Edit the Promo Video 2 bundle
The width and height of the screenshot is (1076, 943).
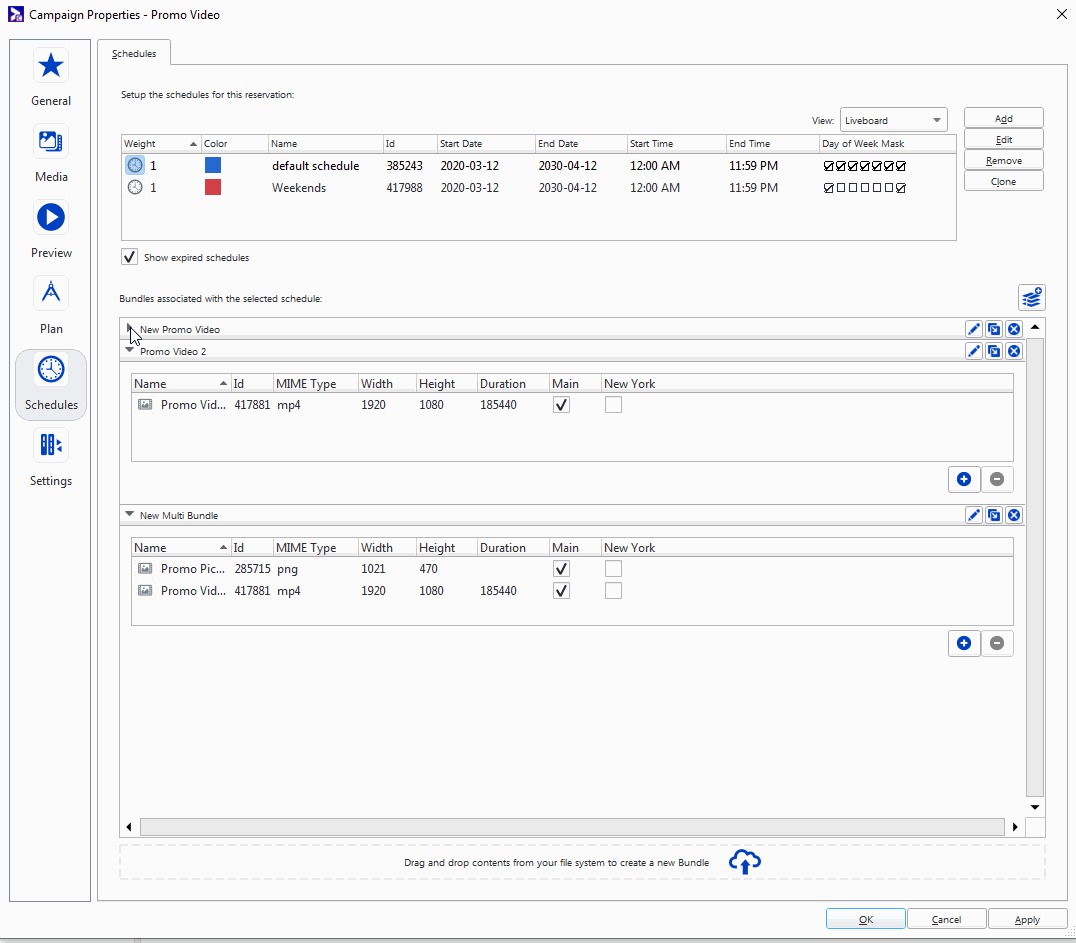(973, 351)
